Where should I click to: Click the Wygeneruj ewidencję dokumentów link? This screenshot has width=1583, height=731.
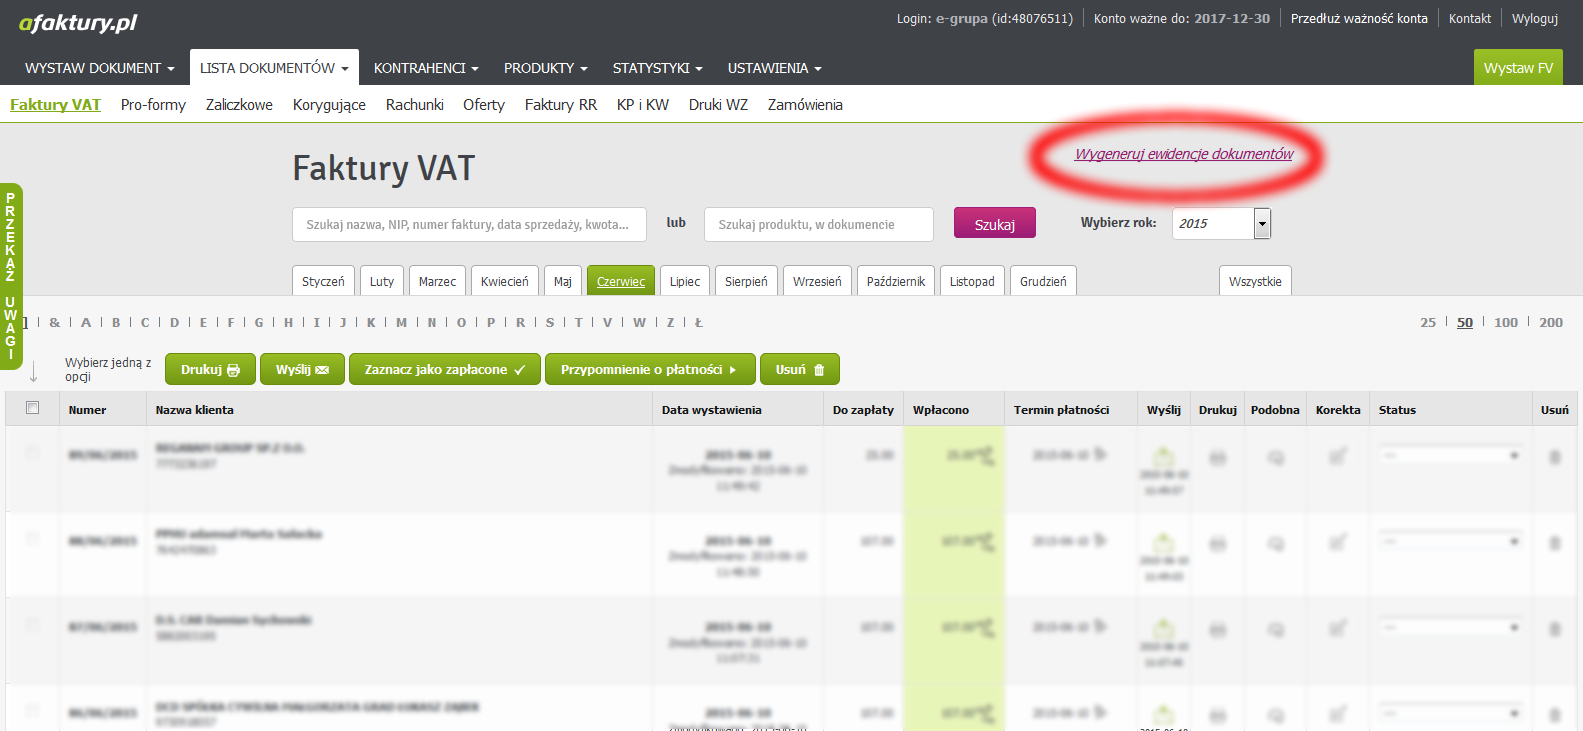click(1183, 154)
